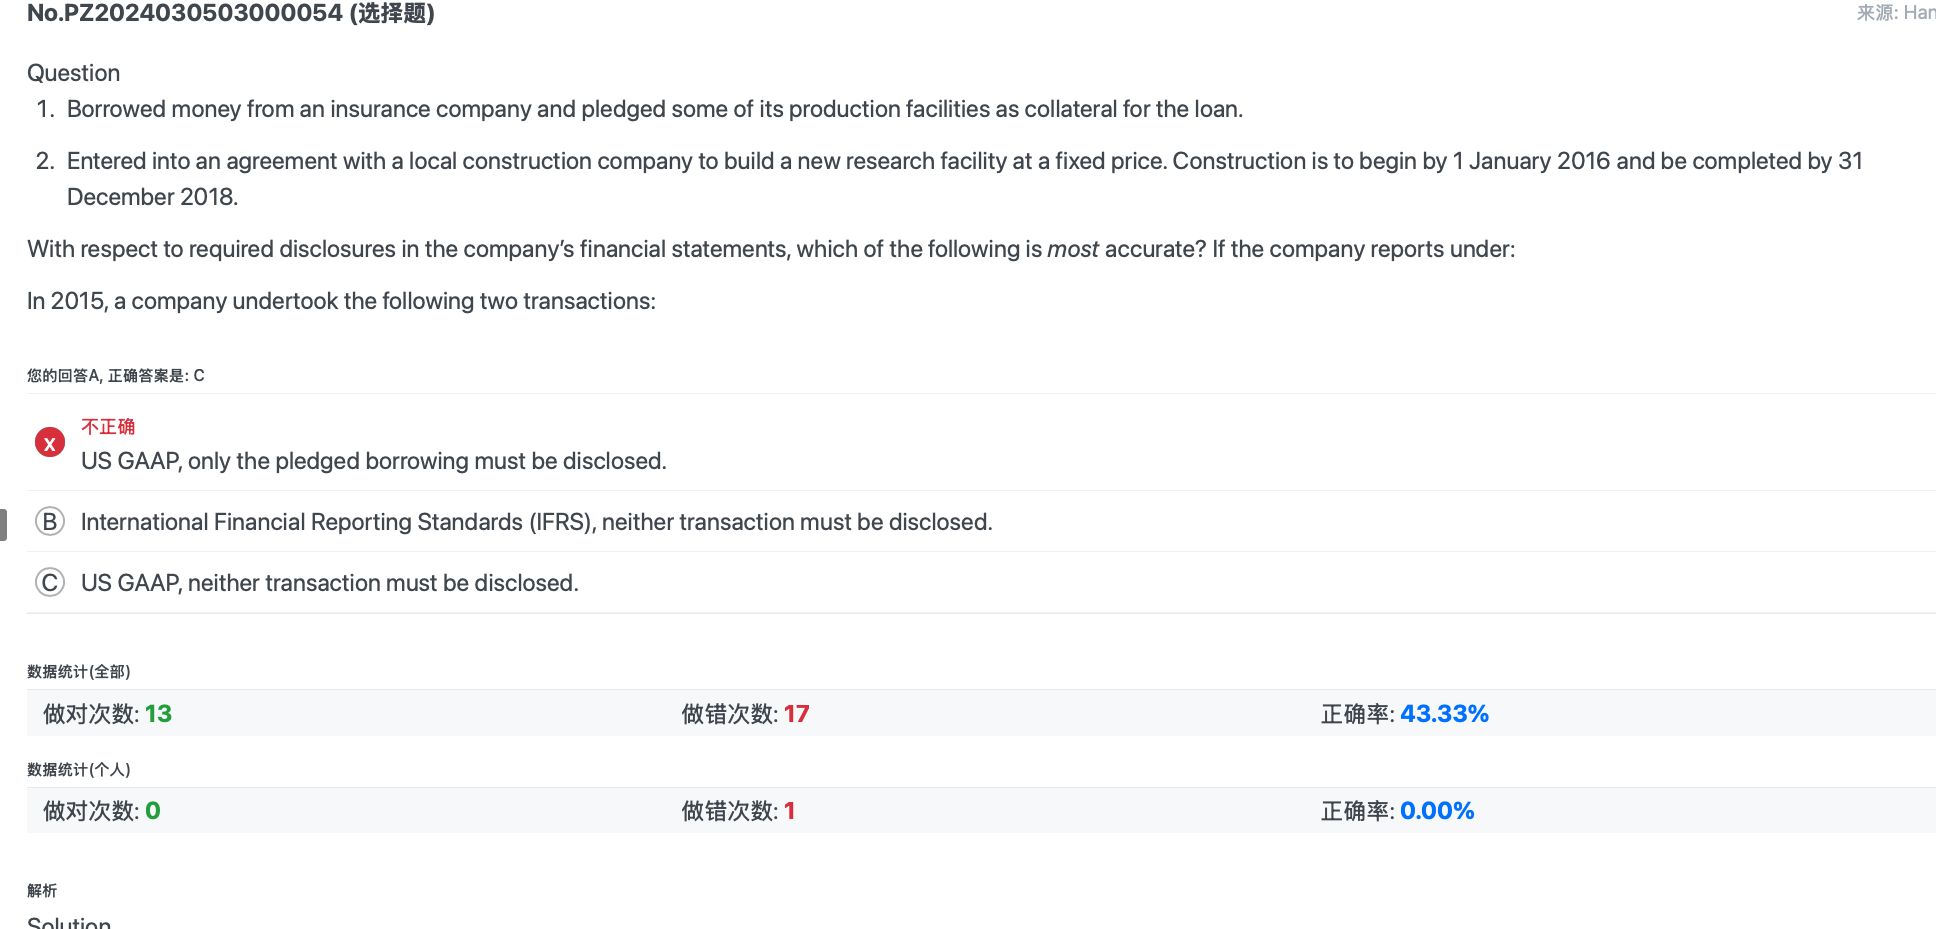Image resolution: width=1936 pixels, height=929 pixels.
Task: Click the overall 做对次数 13 value
Action: pyautogui.click(x=158, y=714)
